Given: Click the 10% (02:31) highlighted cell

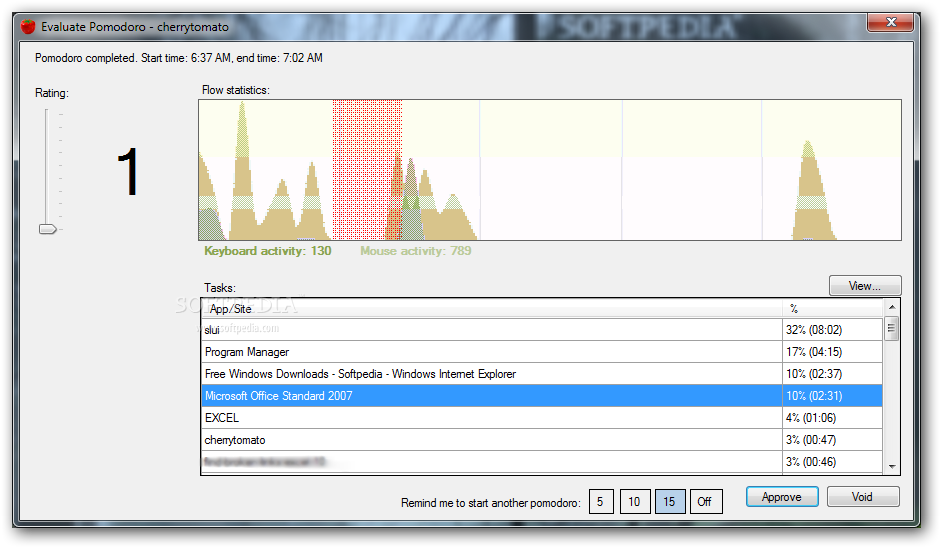Looking at the screenshot, I should pyautogui.click(x=832, y=396).
